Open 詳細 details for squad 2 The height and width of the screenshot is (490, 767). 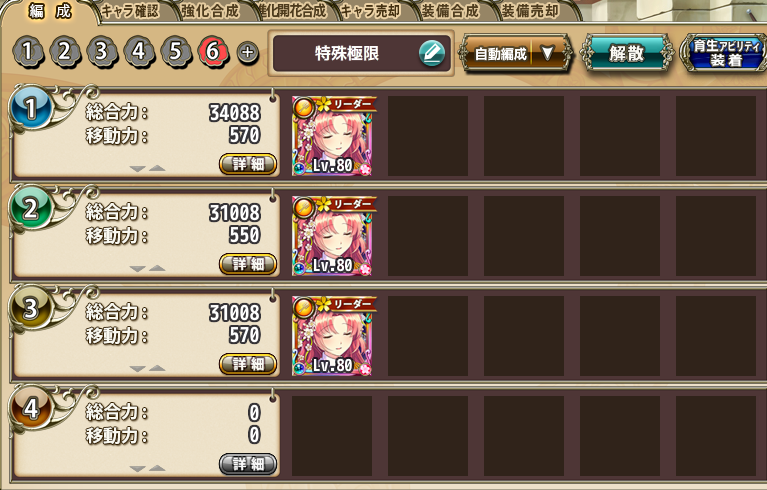[x=248, y=264]
